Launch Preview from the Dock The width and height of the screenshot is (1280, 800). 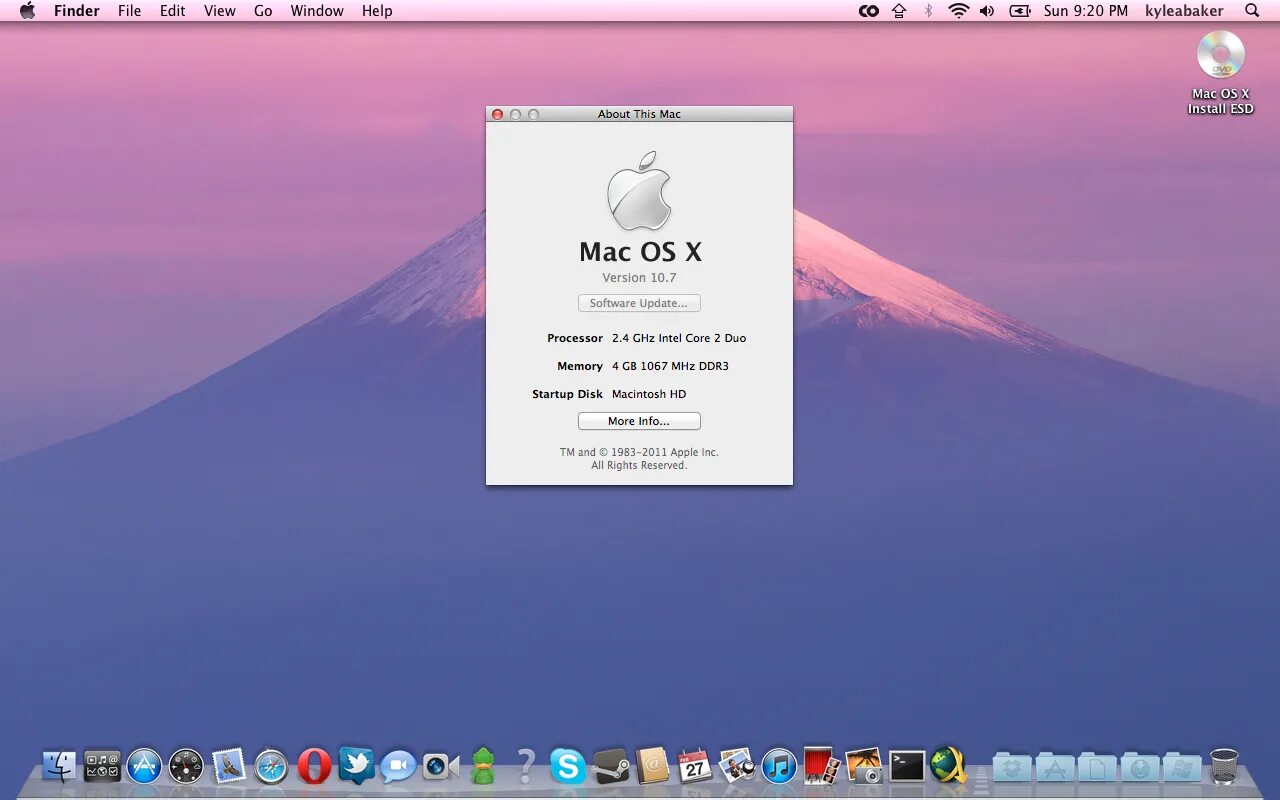click(x=737, y=766)
